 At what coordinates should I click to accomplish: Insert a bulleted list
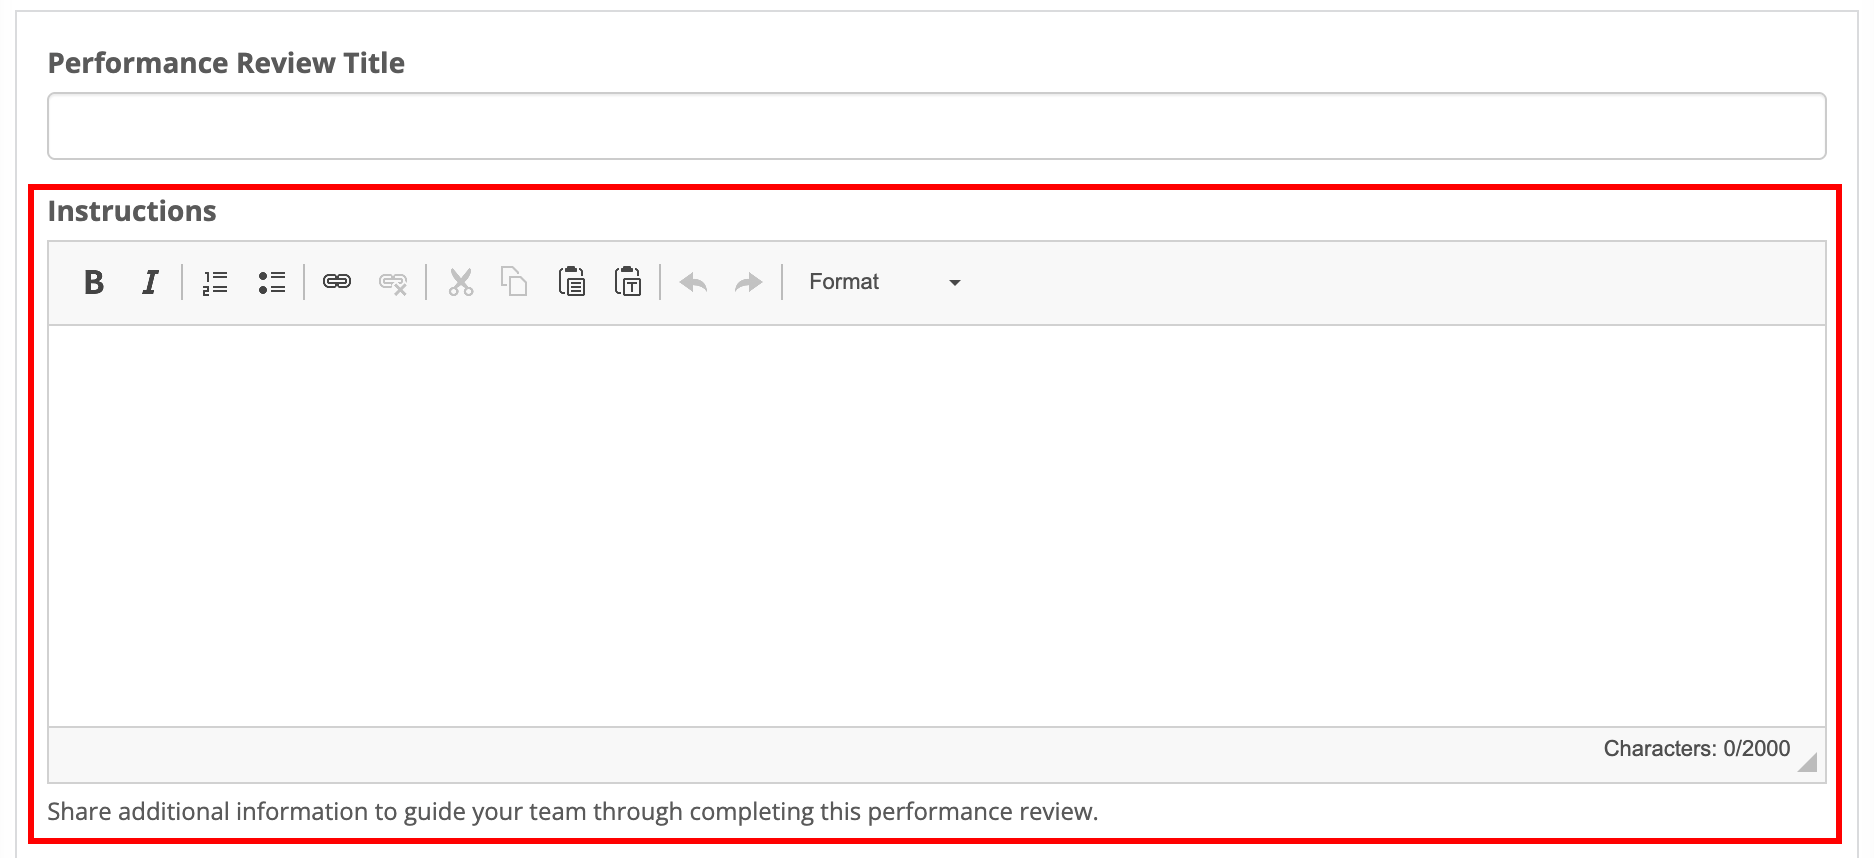271,283
